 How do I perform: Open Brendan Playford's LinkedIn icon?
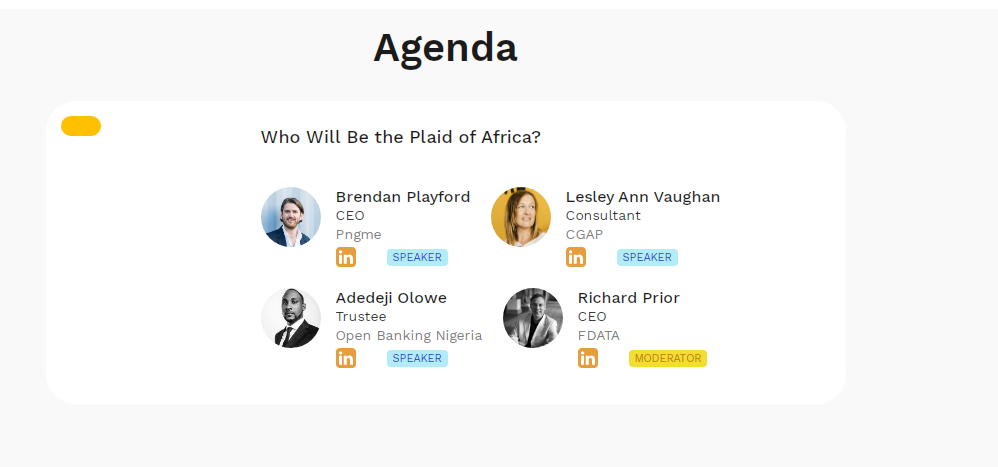(346, 257)
